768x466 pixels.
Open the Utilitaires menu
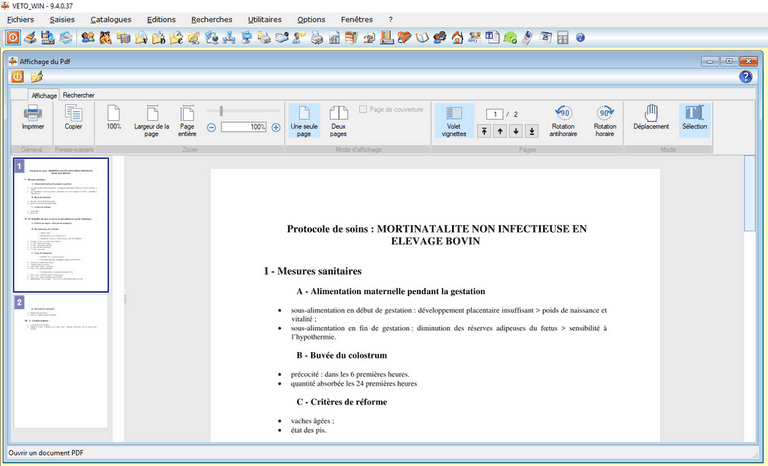[264, 20]
